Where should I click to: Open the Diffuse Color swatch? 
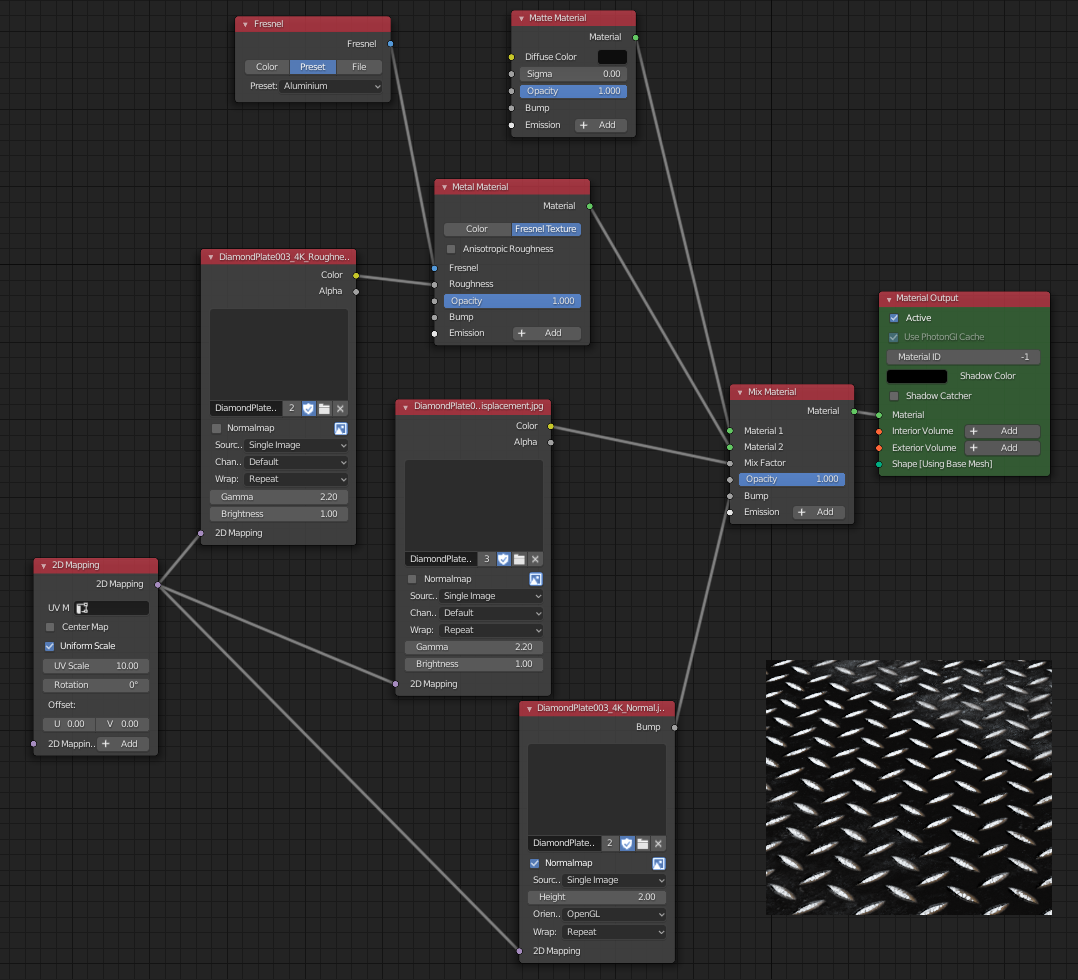coord(612,57)
